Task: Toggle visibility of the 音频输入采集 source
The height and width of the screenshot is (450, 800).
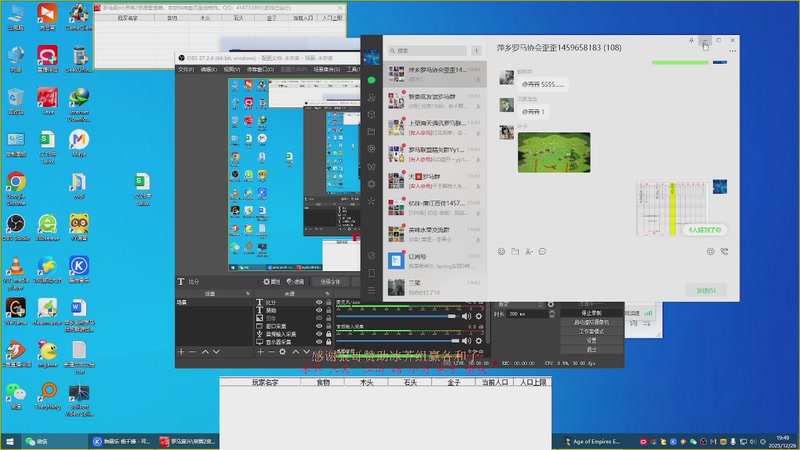Action: [x=319, y=334]
